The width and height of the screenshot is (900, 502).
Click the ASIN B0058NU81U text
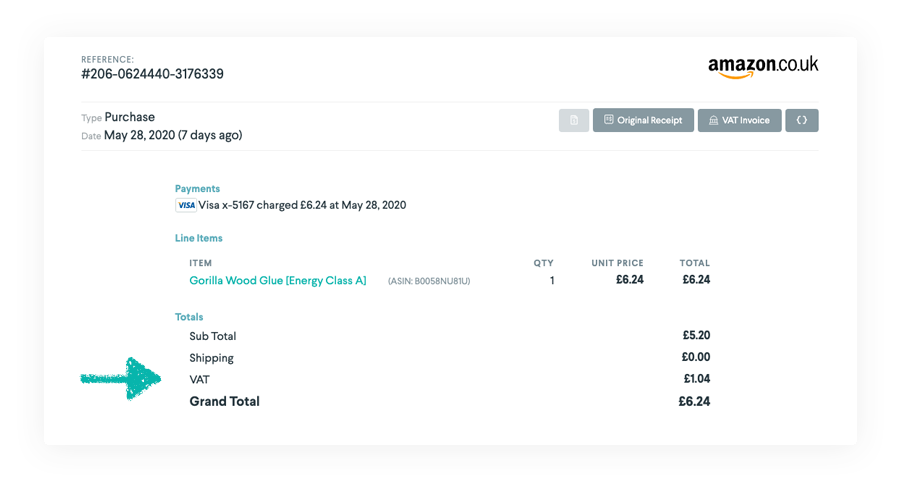[x=429, y=282]
